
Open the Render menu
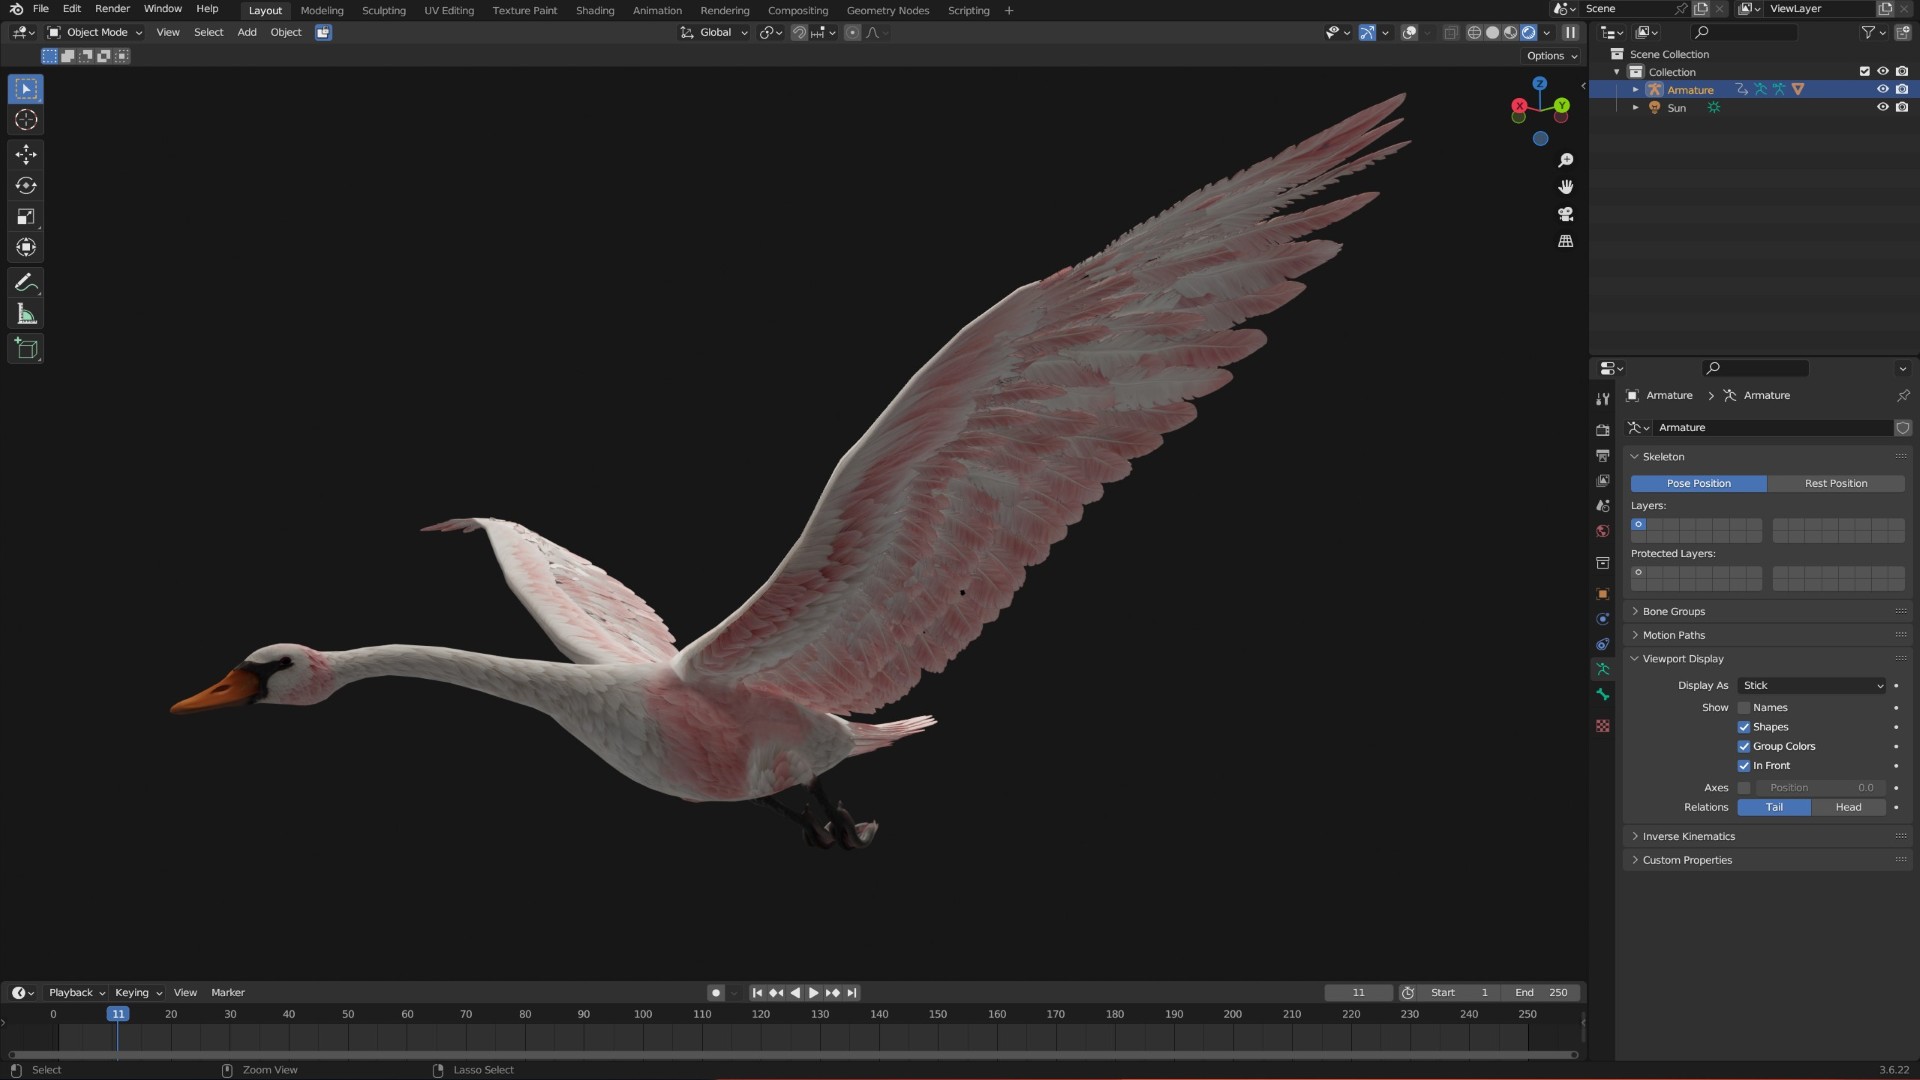point(112,9)
